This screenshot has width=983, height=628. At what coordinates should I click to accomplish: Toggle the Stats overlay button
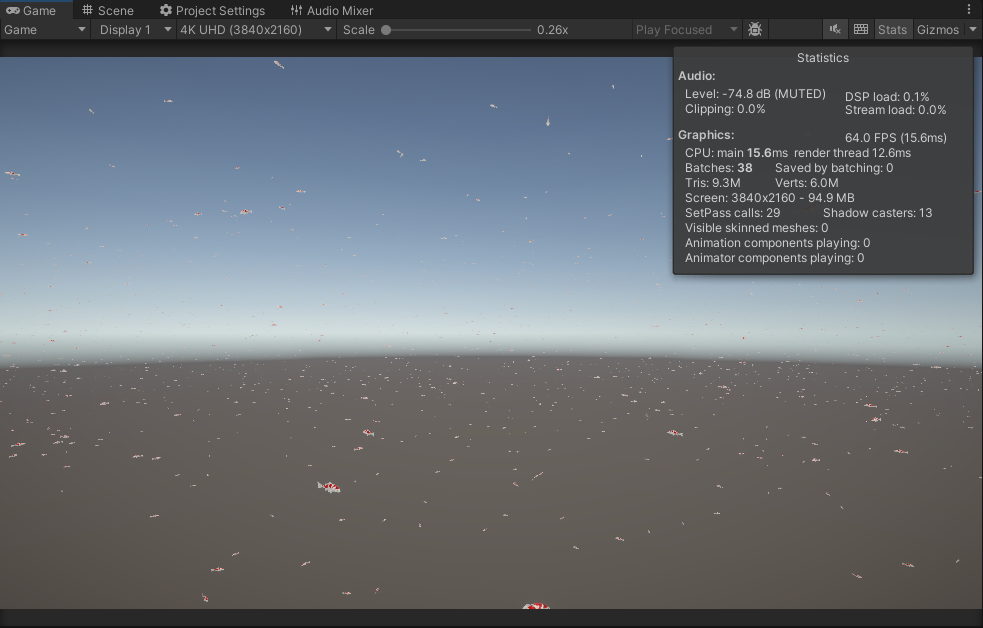pyautogui.click(x=892, y=29)
